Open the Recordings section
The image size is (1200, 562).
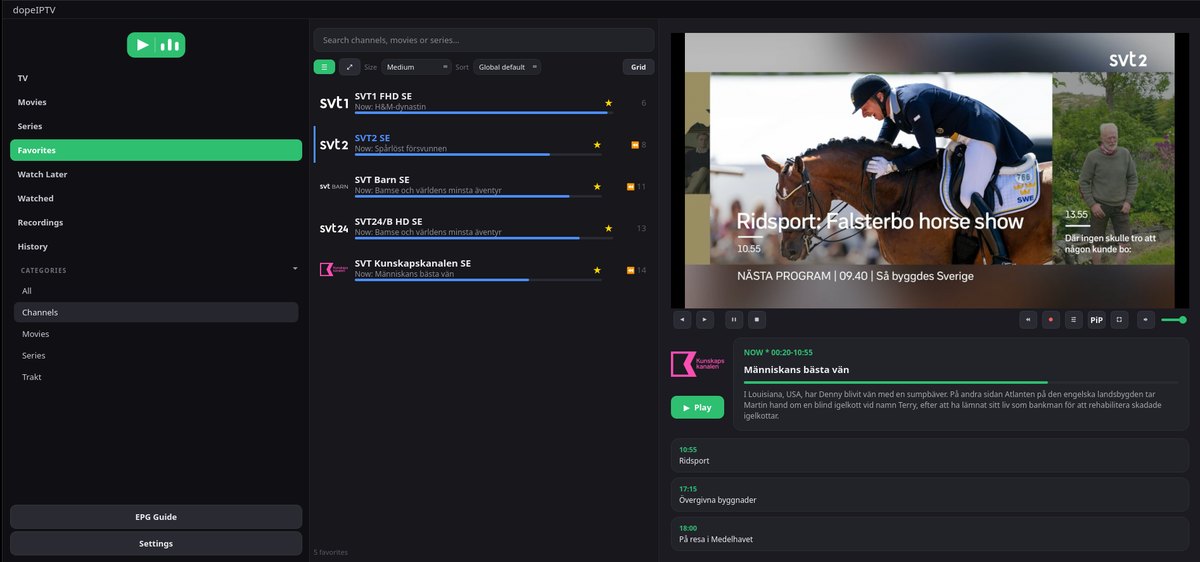click(x=156, y=222)
